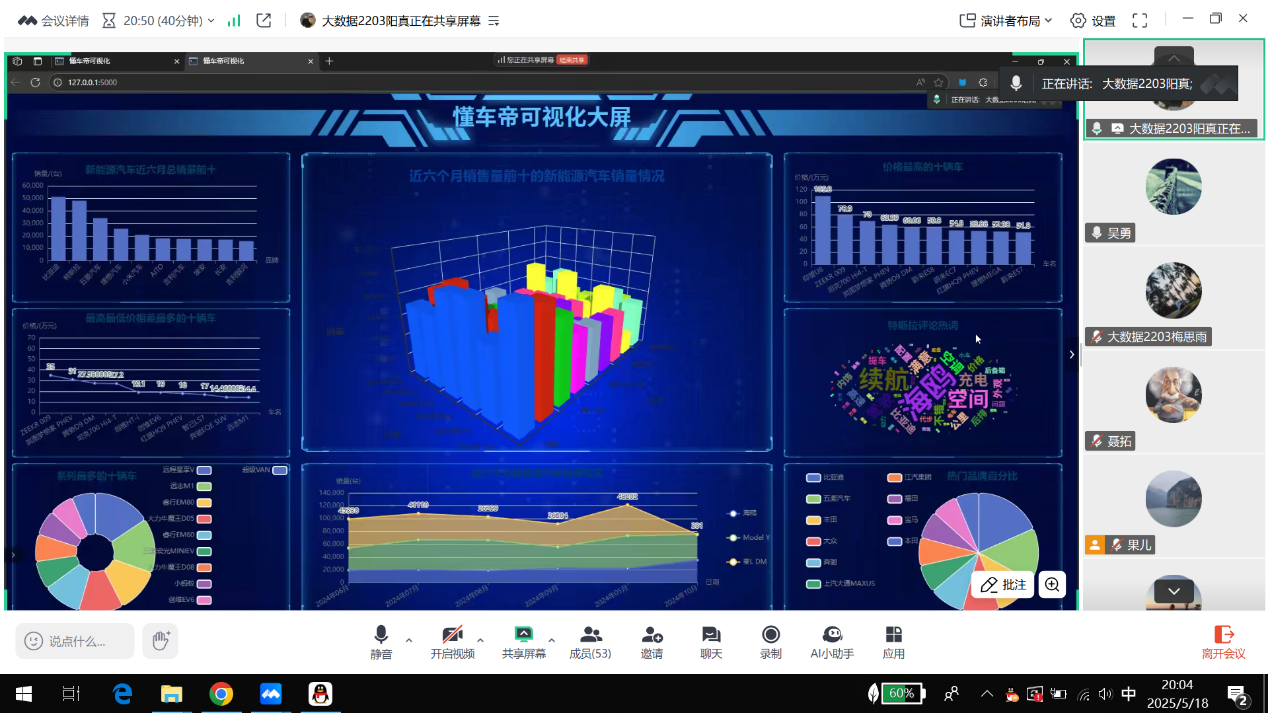This screenshot has height=713, width=1268.
Task: Click the 离开会议 leave meeting button
Action: pyautogui.click(x=1223, y=641)
